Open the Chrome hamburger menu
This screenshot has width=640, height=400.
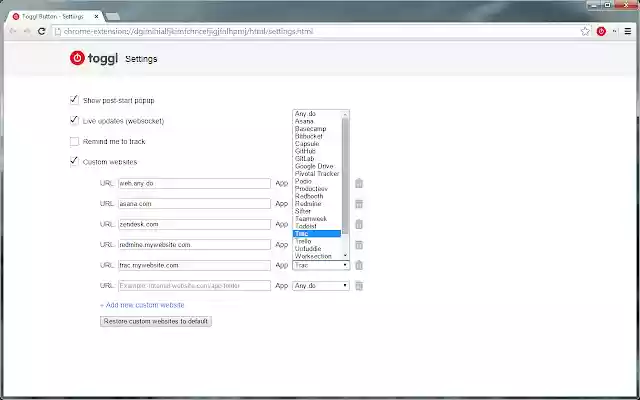point(628,31)
